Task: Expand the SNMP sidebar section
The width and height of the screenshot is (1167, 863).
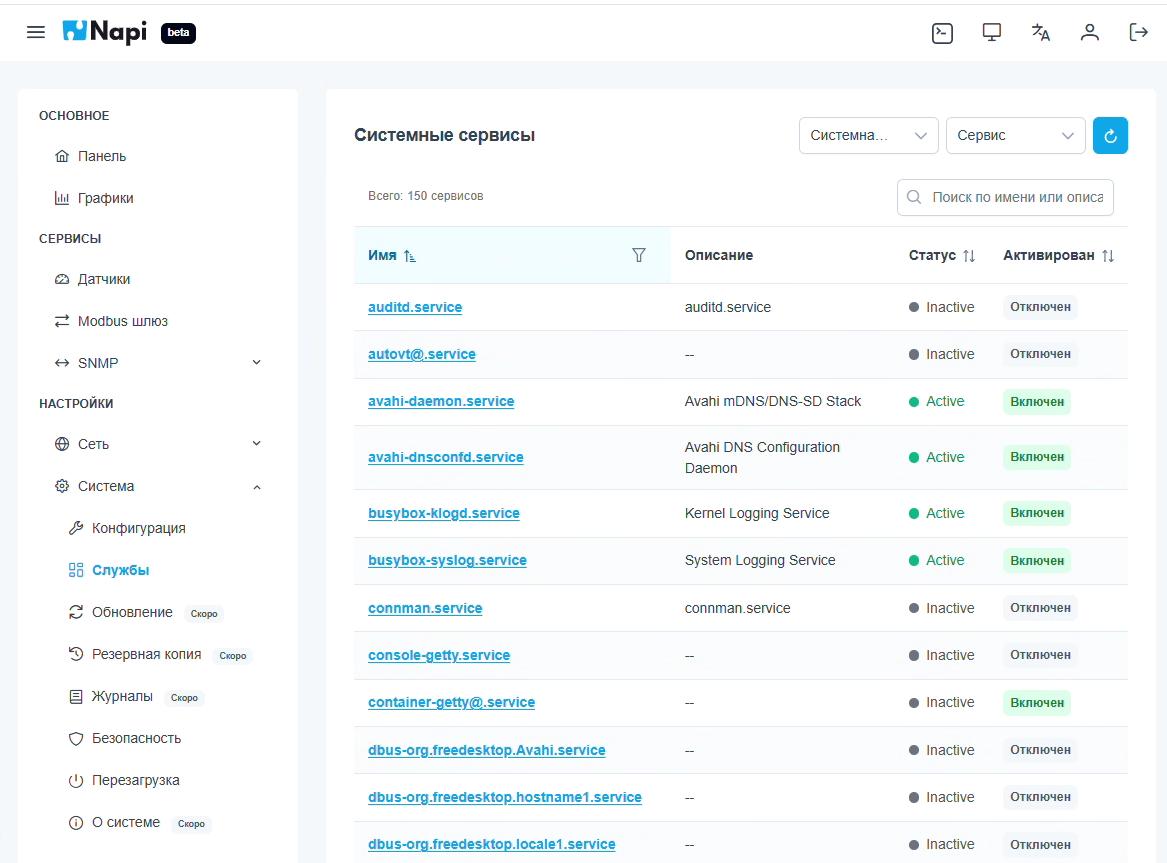Action: (256, 363)
